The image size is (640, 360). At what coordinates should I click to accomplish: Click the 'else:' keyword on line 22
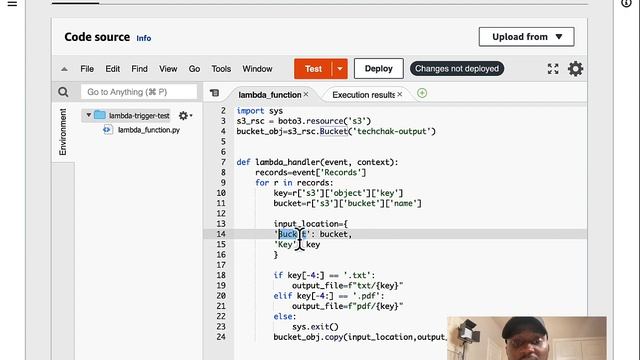pyautogui.click(x=285, y=316)
